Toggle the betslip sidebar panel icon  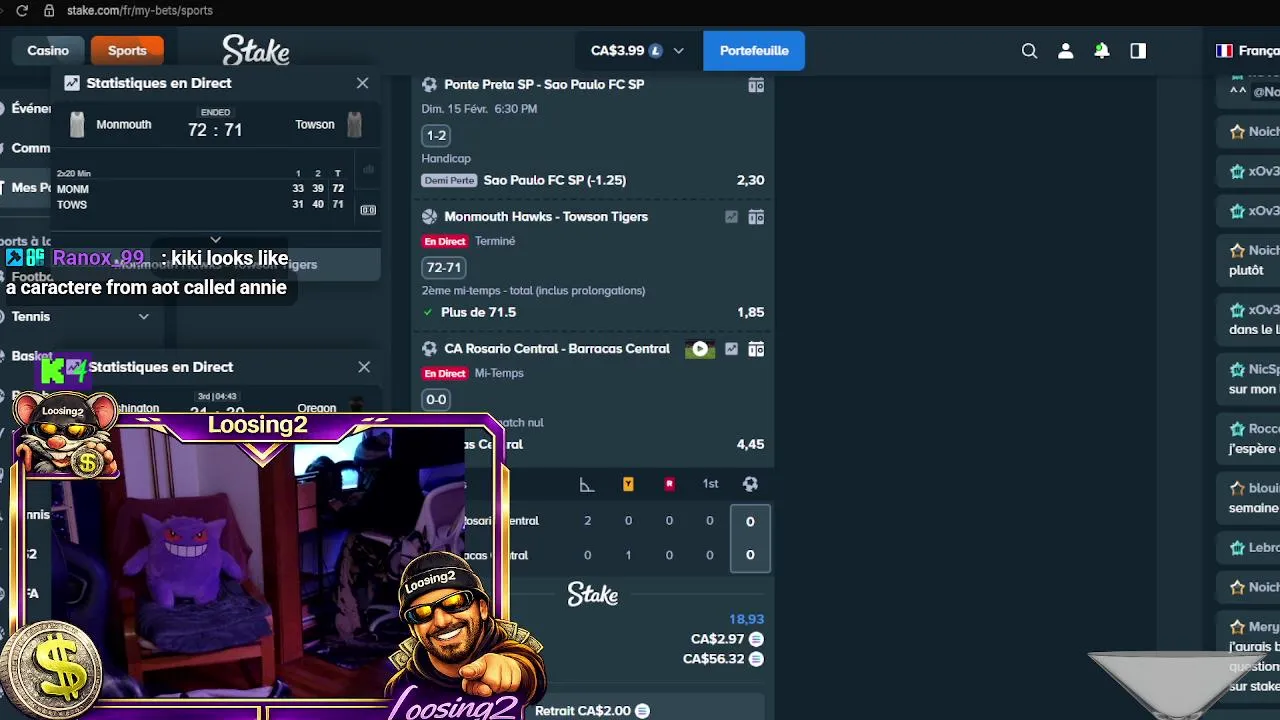tap(1138, 51)
